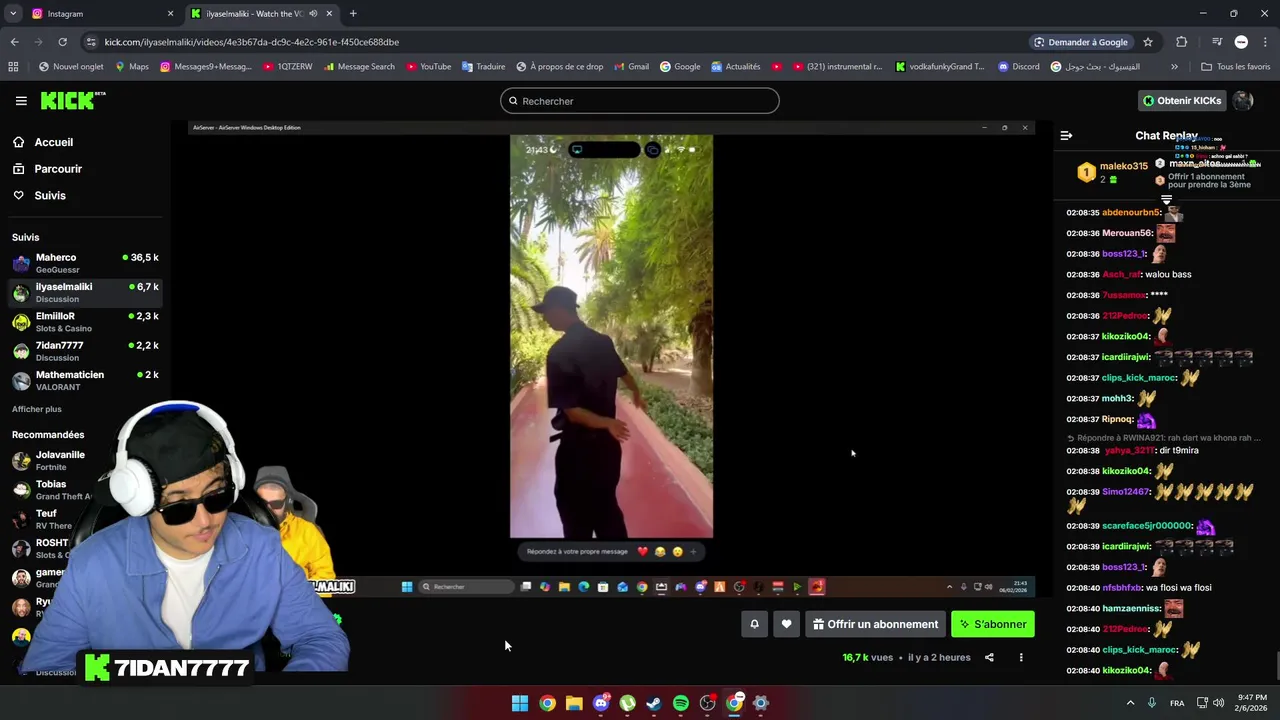The height and width of the screenshot is (720, 1280).
Task: Open Mathematicien VALORANT channel
Action: (x=86, y=380)
